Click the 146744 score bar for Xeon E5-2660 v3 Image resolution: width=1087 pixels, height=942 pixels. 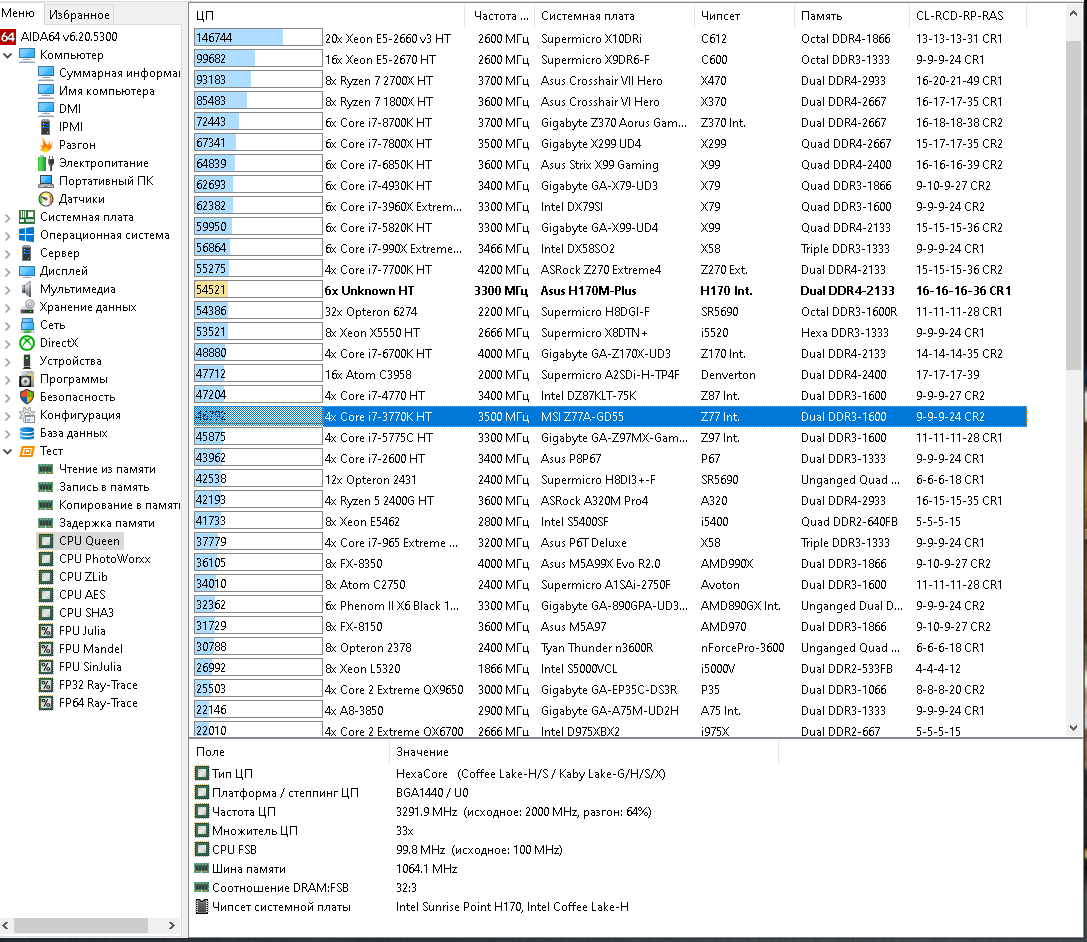[258, 38]
